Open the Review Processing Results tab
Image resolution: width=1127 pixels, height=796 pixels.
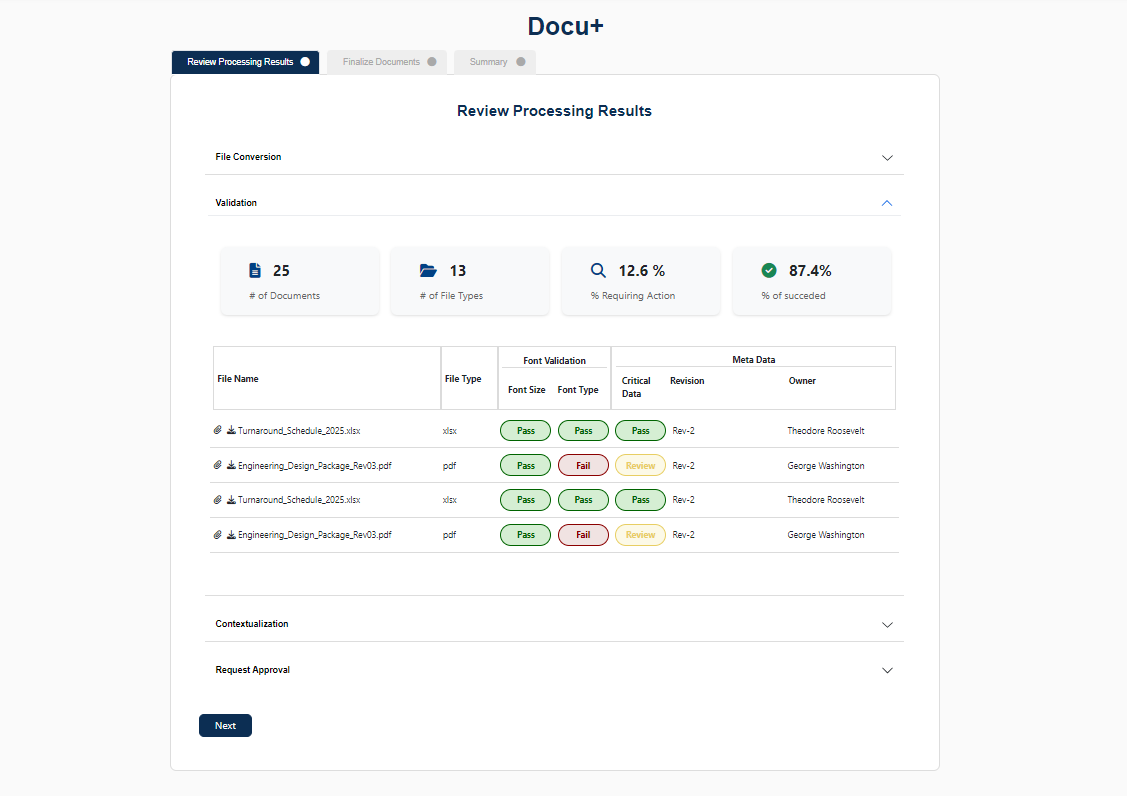click(x=245, y=62)
